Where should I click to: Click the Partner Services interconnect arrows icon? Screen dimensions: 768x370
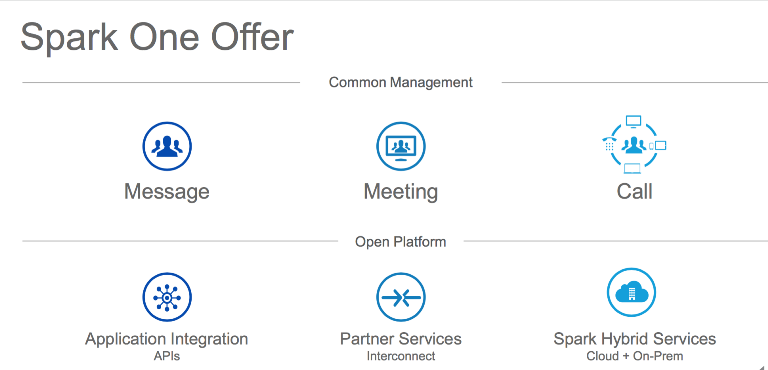(x=401, y=297)
